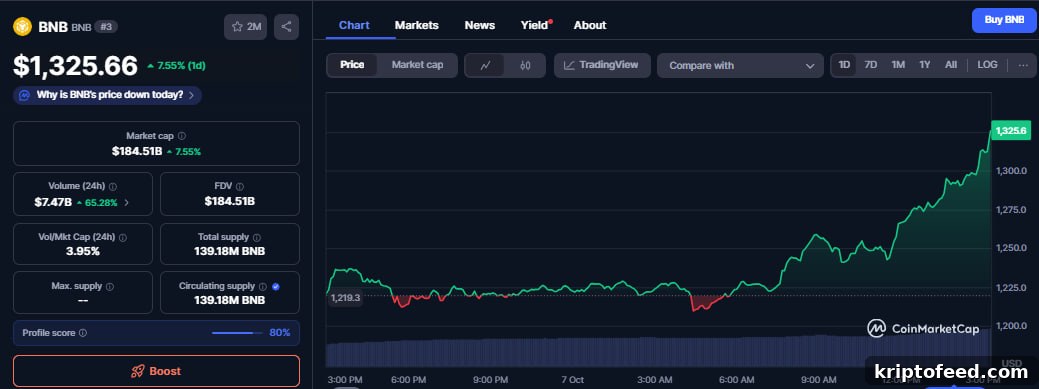This screenshot has height=389, width=1039.
Task: Open the Compare with dropdown
Action: [740, 66]
